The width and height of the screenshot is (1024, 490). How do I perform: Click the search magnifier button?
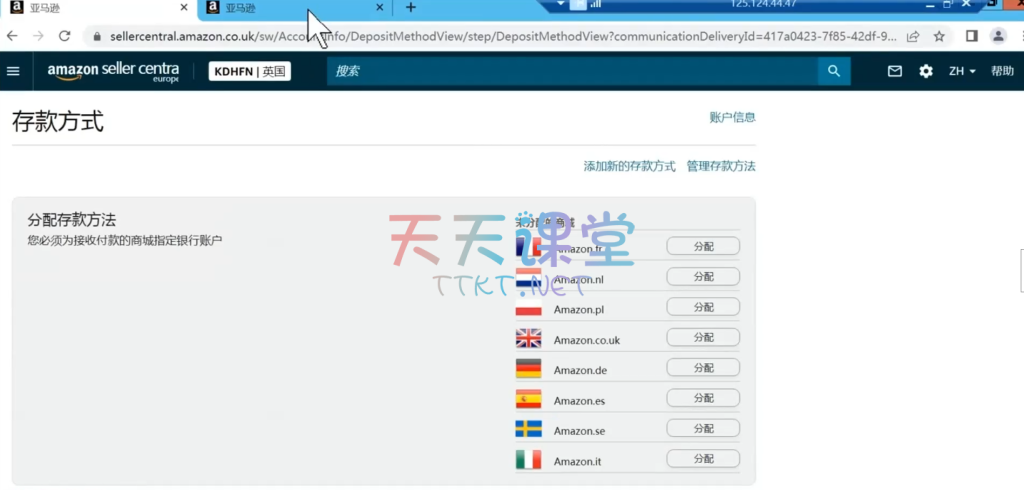[x=832, y=71]
